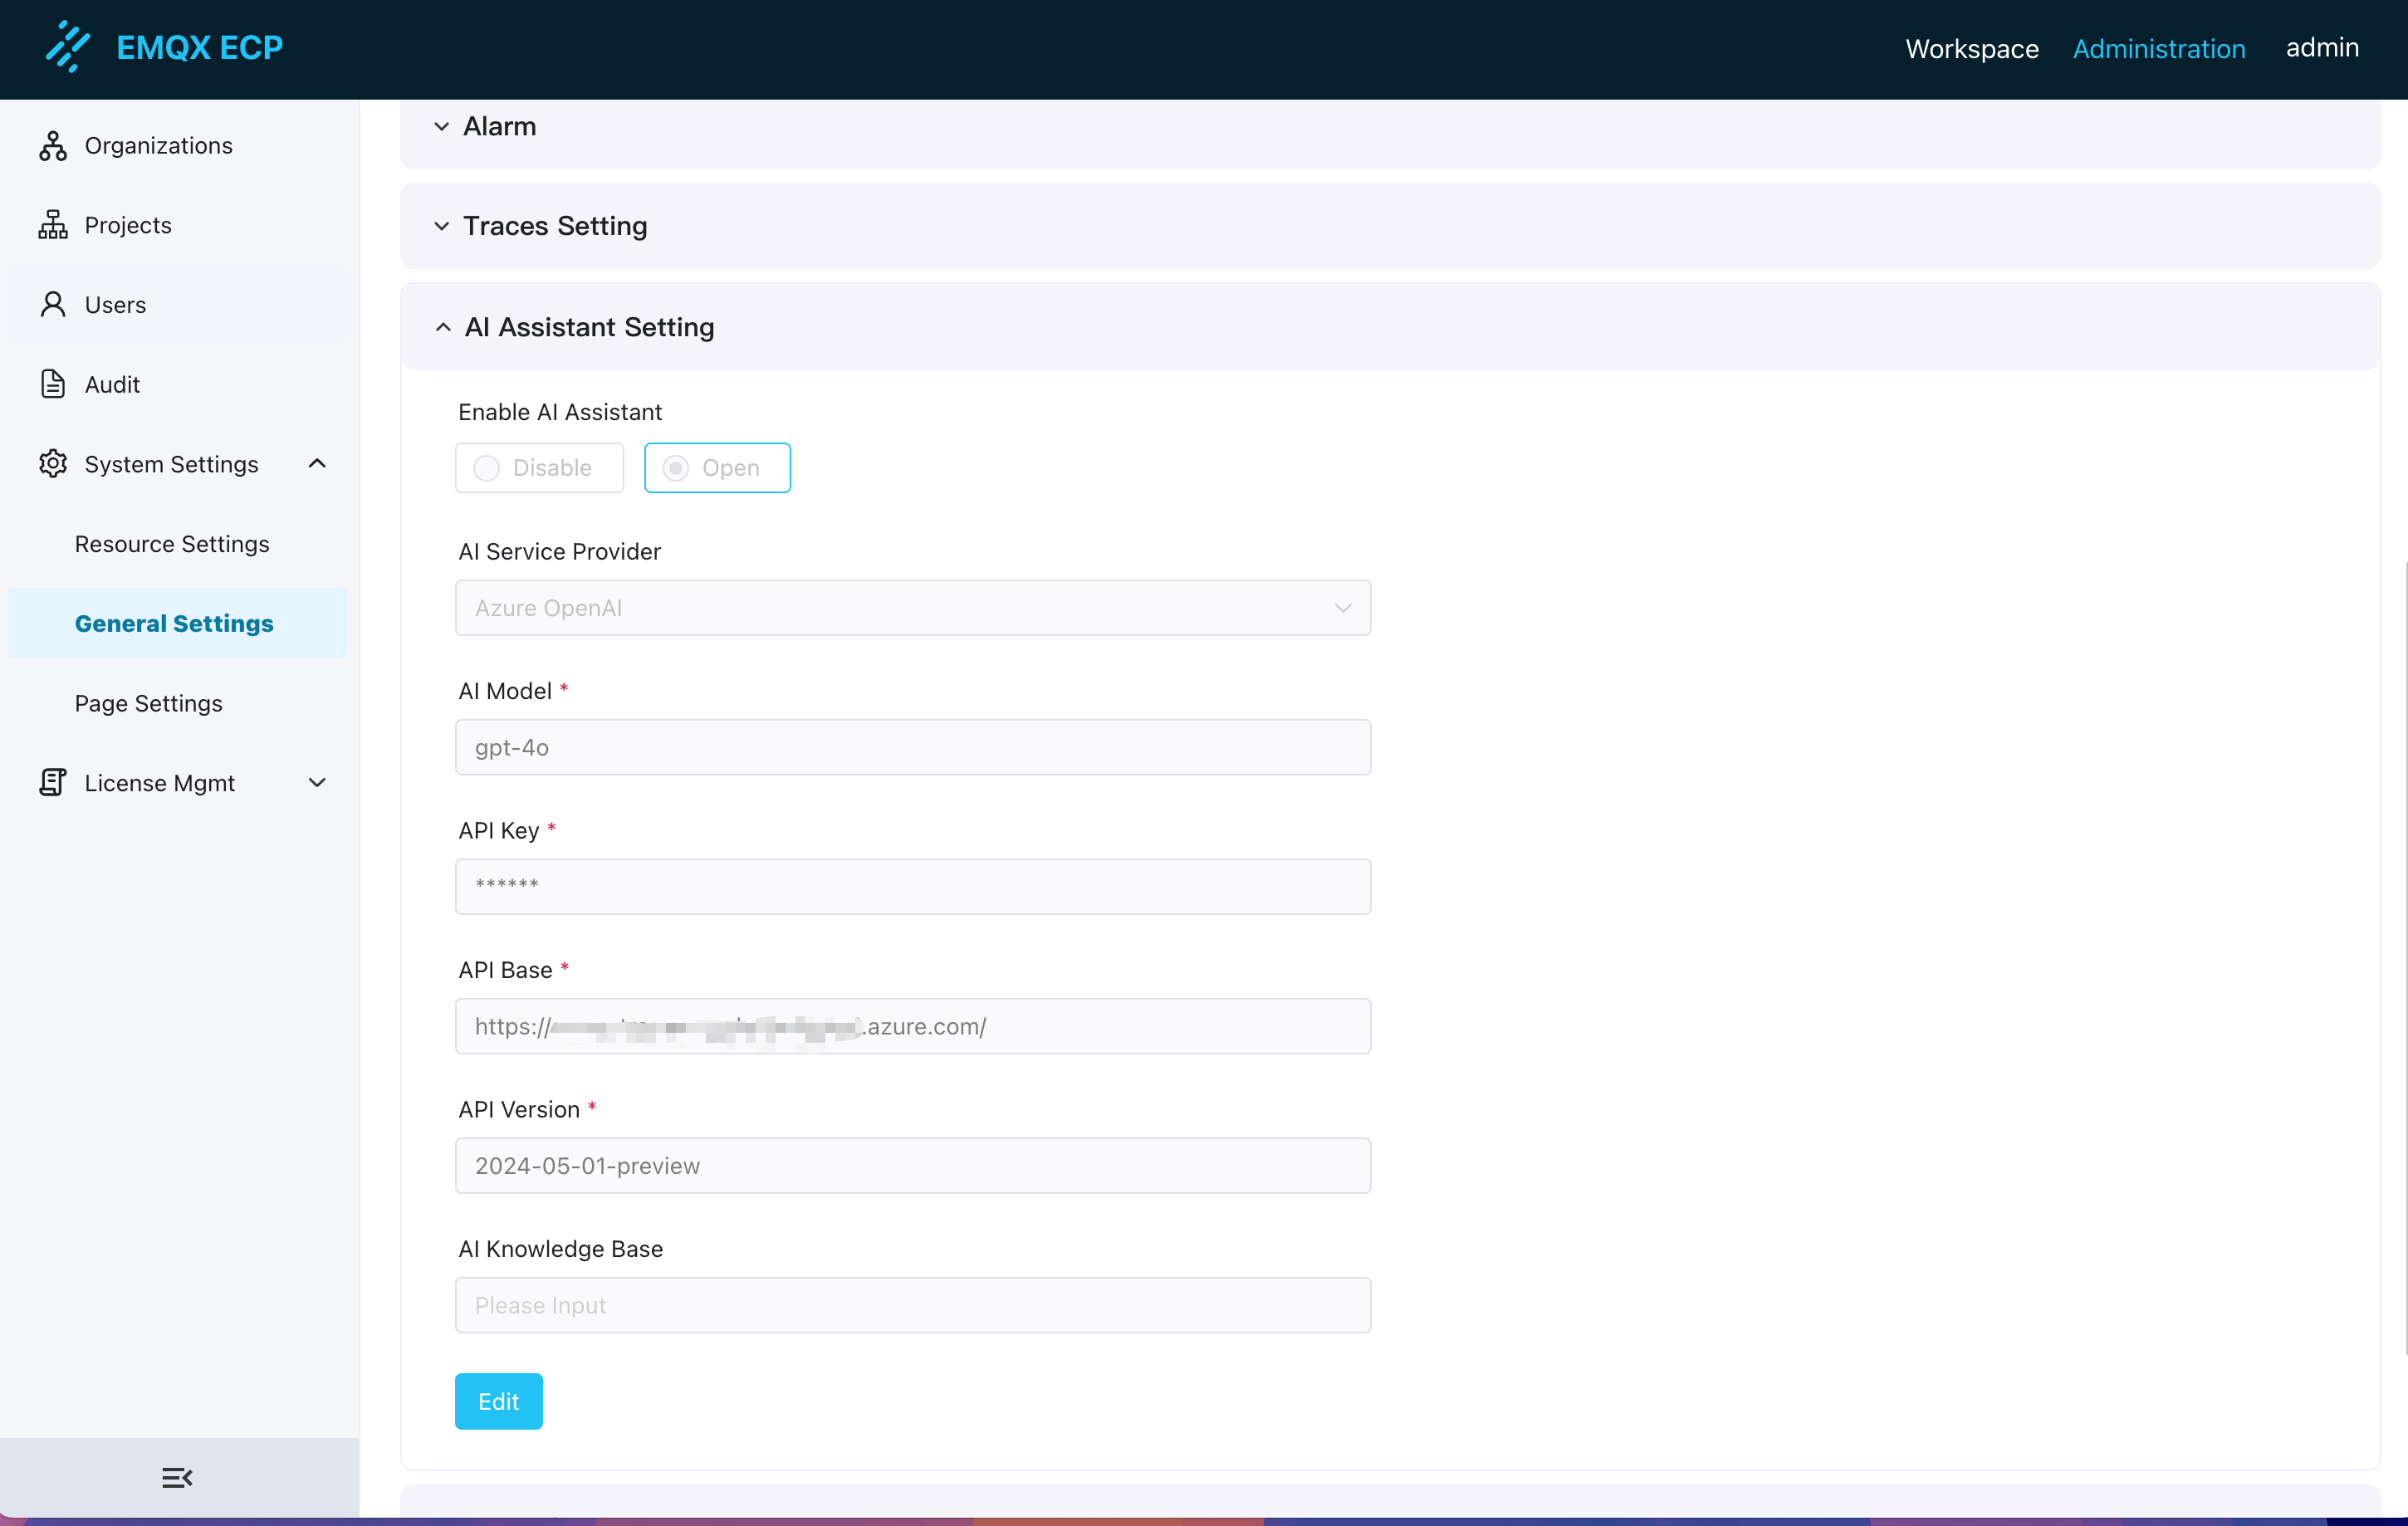
Task: Collapse the sidebar with bottom menu icon
Action: tap(177, 1477)
